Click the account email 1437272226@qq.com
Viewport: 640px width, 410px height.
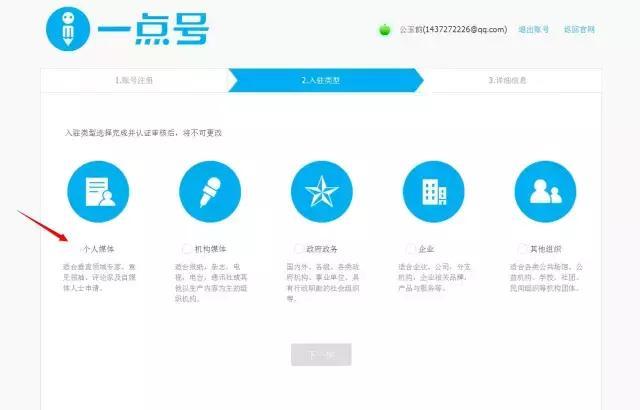465,29
